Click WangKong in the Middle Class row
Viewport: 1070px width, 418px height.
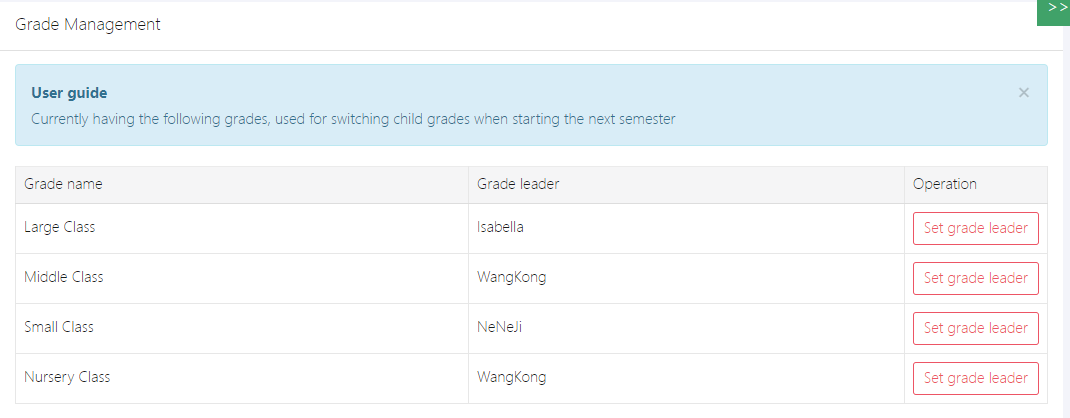click(x=511, y=277)
